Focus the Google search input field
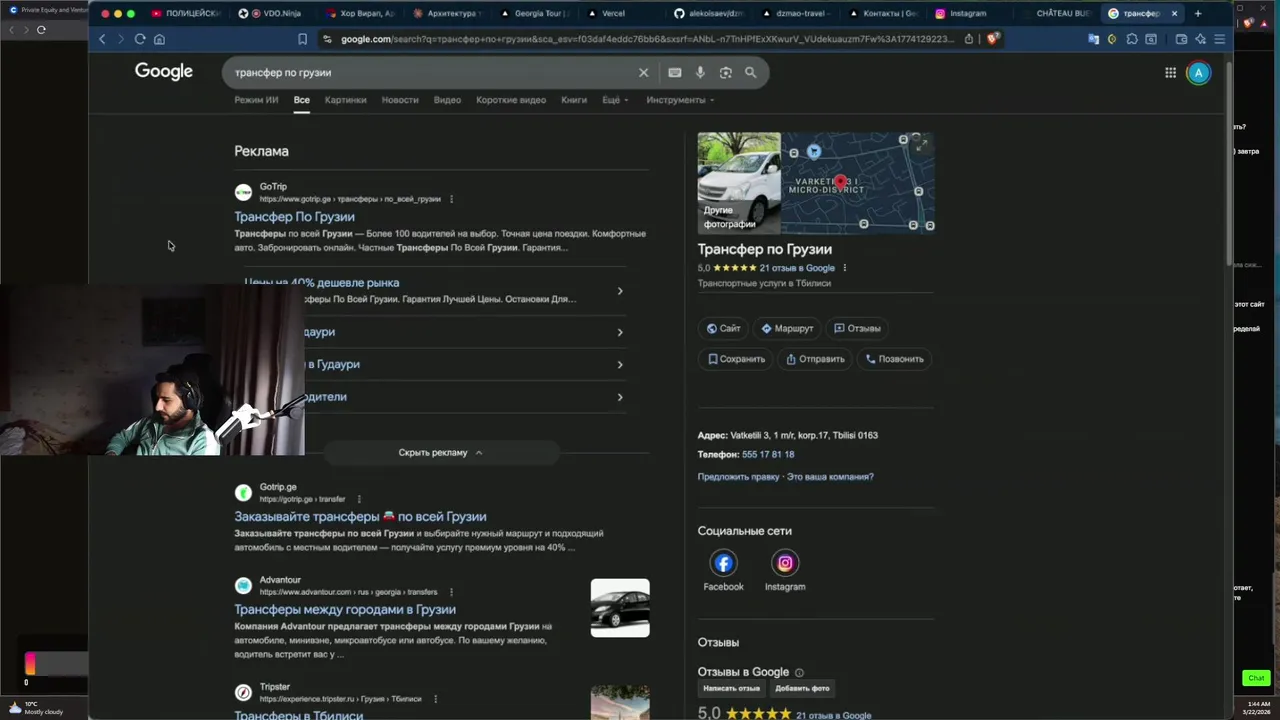The width and height of the screenshot is (1280, 720). [430, 72]
